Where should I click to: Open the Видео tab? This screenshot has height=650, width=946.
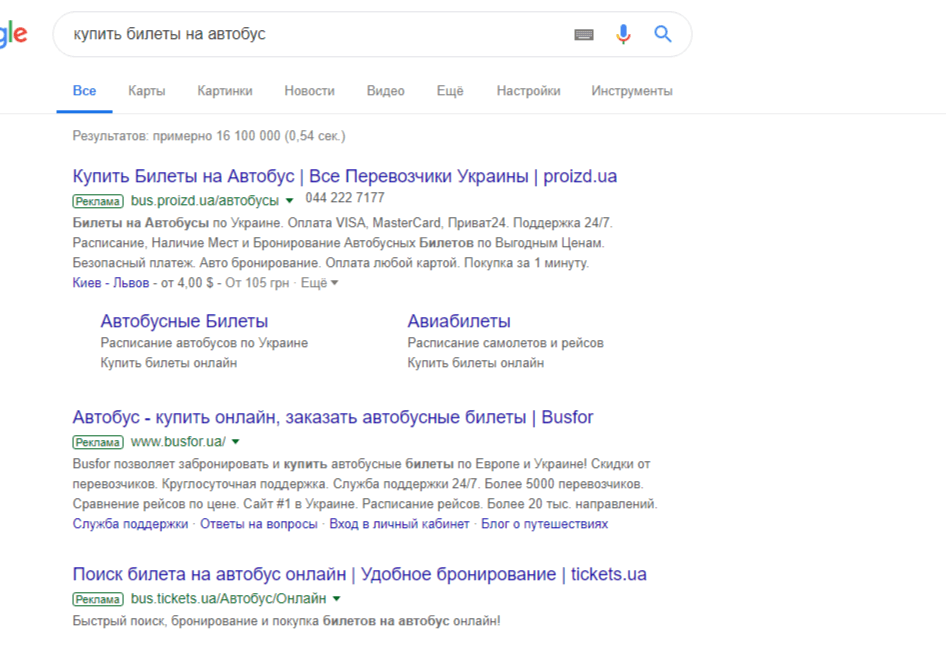[386, 91]
